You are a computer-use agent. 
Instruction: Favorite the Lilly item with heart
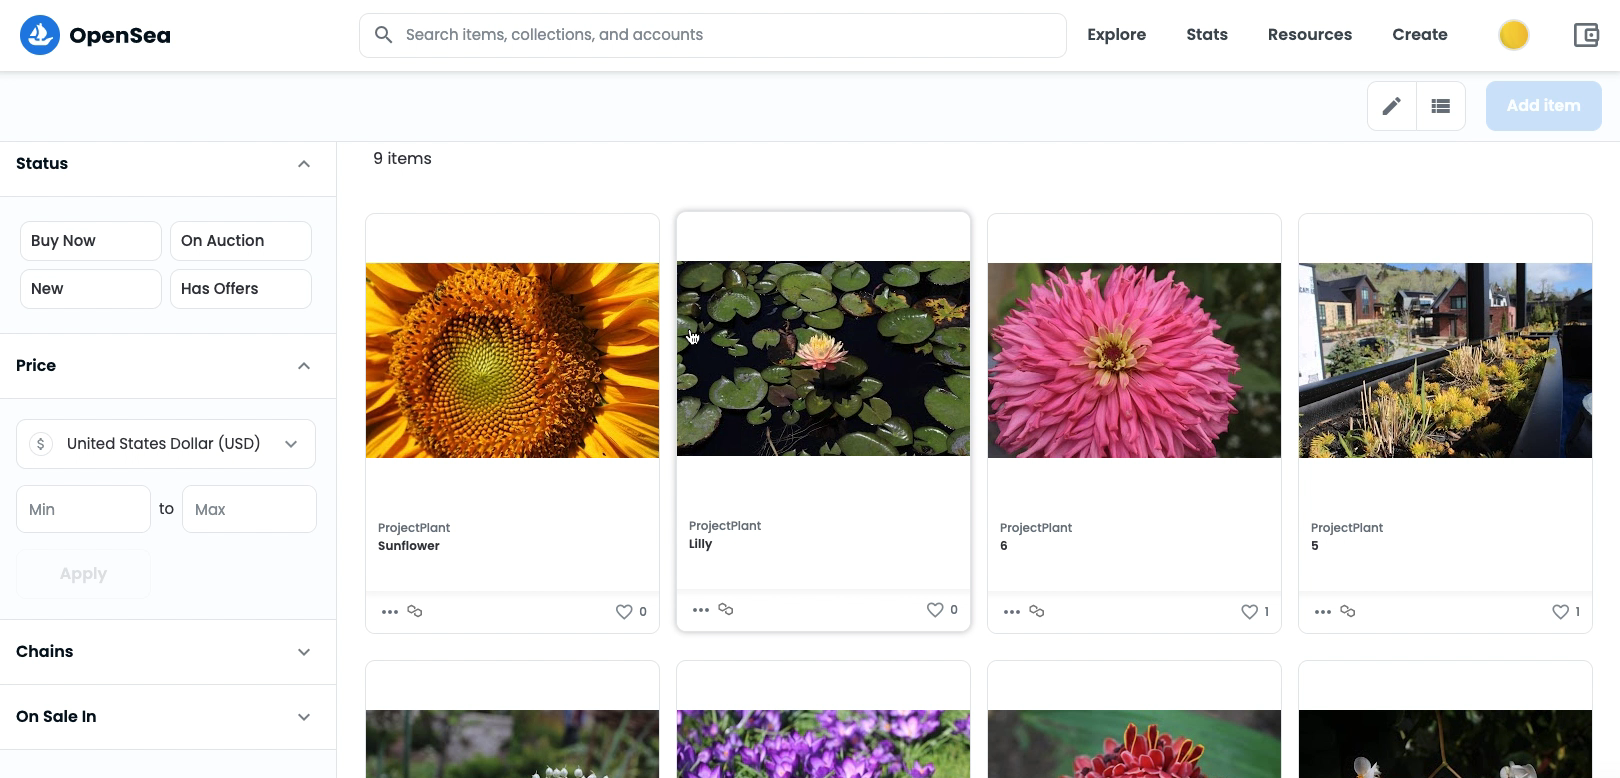point(935,609)
